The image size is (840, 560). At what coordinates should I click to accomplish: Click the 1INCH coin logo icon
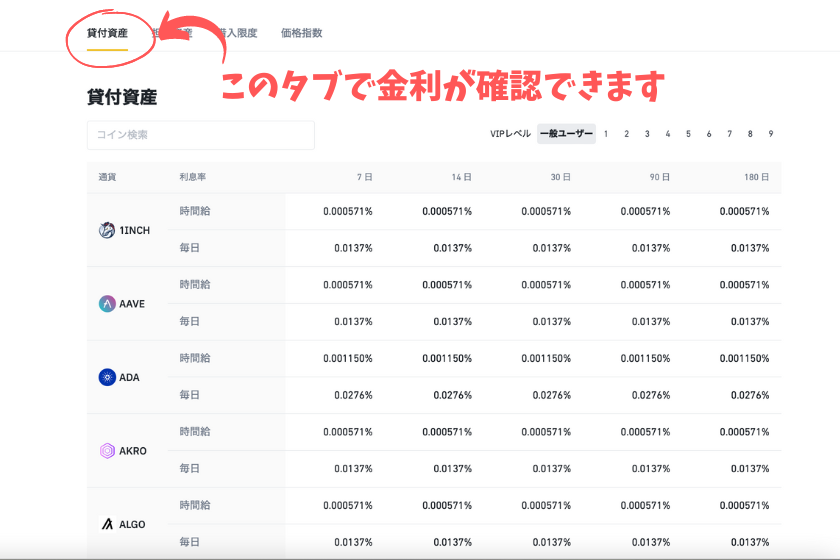[x=107, y=230]
